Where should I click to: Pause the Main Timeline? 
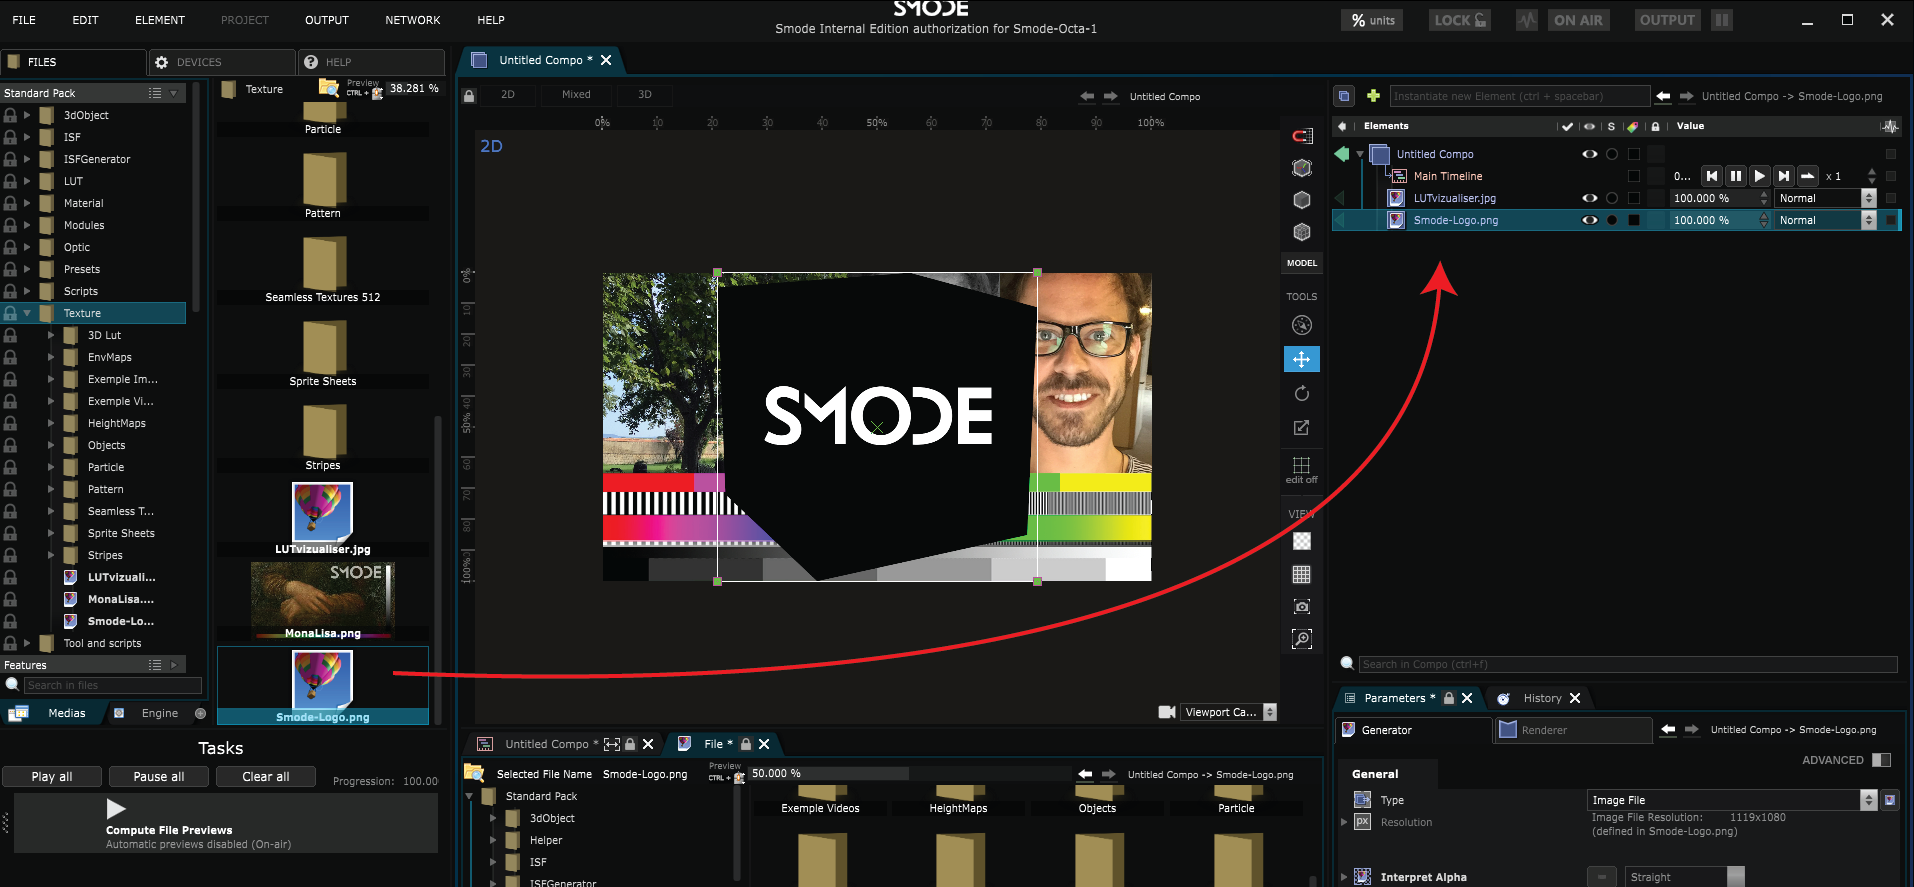pyautogui.click(x=1735, y=176)
